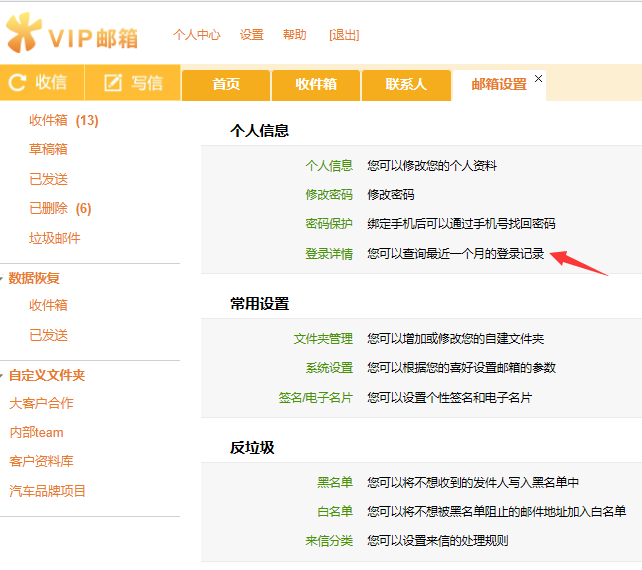This screenshot has width=642, height=570.
Task: Click the 登录详情 settings link
Action: click(x=329, y=254)
